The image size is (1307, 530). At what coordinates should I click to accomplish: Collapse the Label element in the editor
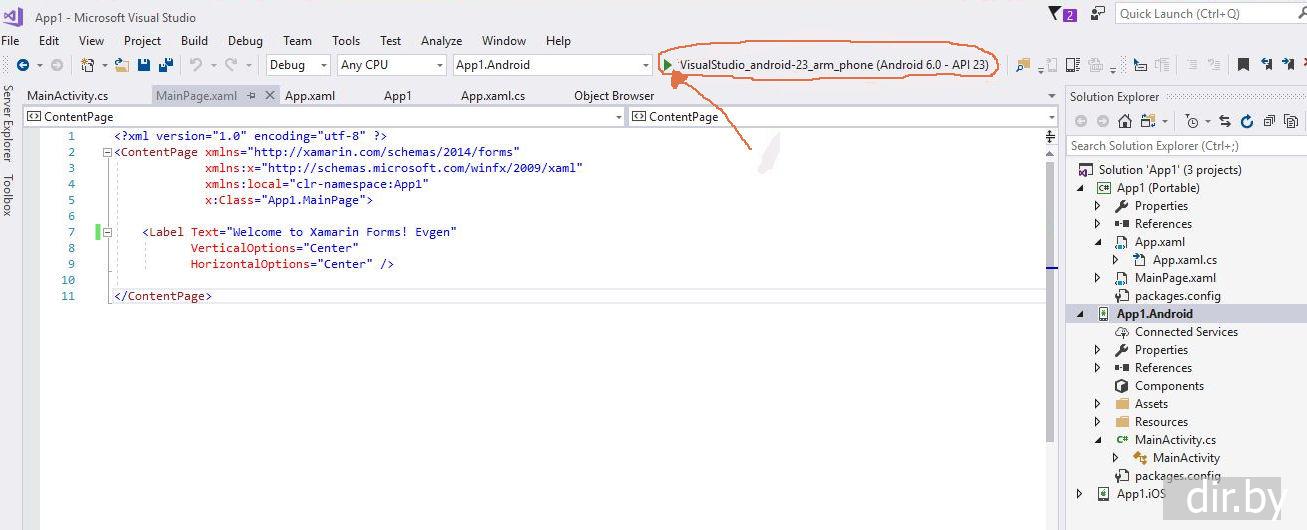[x=107, y=232]
